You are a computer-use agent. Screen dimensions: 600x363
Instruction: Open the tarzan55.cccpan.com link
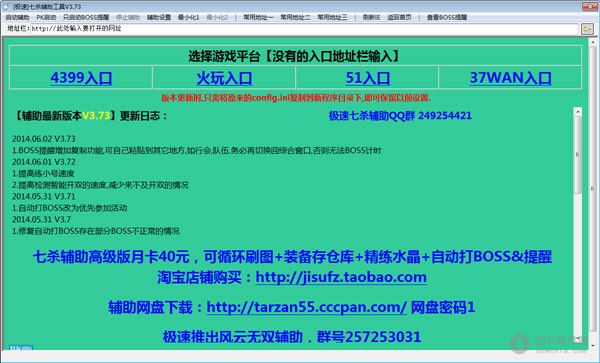307,307
